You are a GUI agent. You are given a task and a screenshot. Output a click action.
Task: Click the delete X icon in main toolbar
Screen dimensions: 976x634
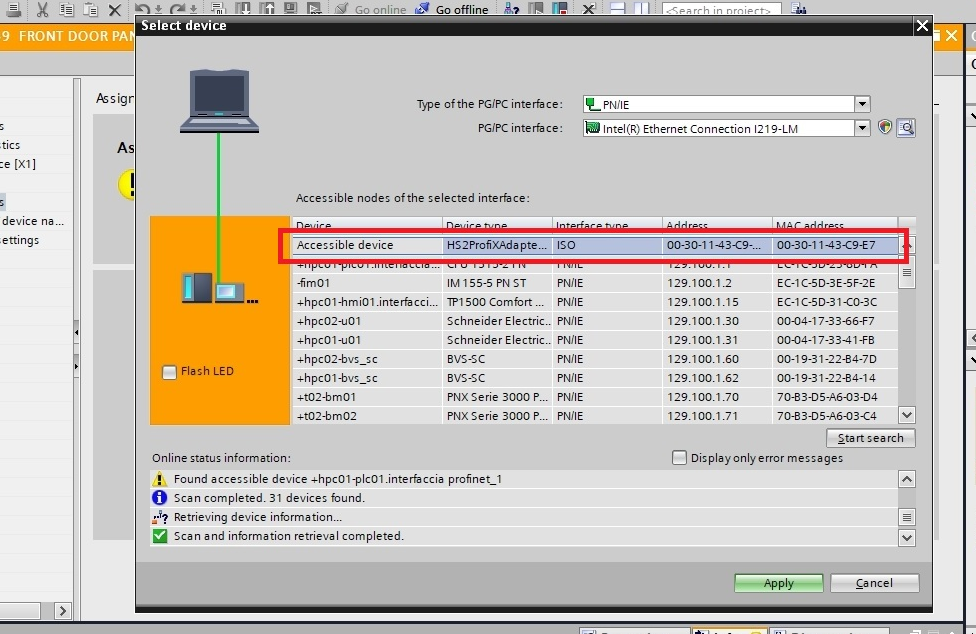(x=114, y=9)
